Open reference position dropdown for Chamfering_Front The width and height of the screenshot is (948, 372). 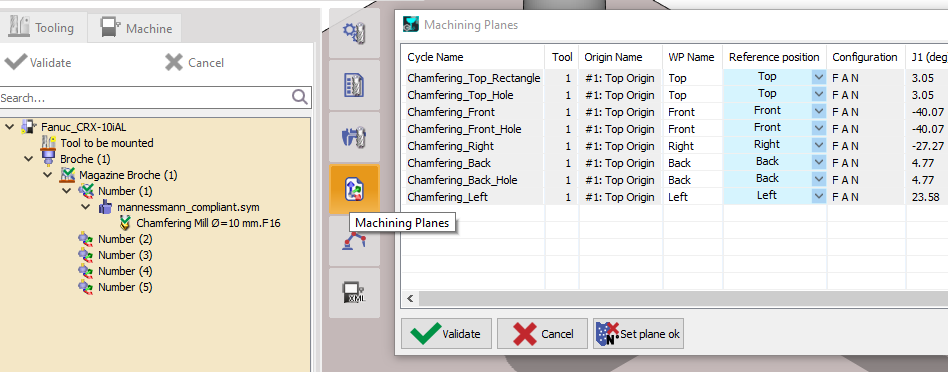pos(819,111)
